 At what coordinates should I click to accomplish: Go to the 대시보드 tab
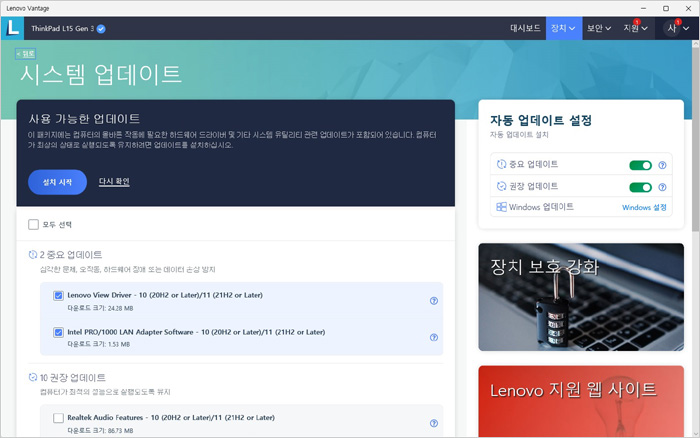point(525,28)
